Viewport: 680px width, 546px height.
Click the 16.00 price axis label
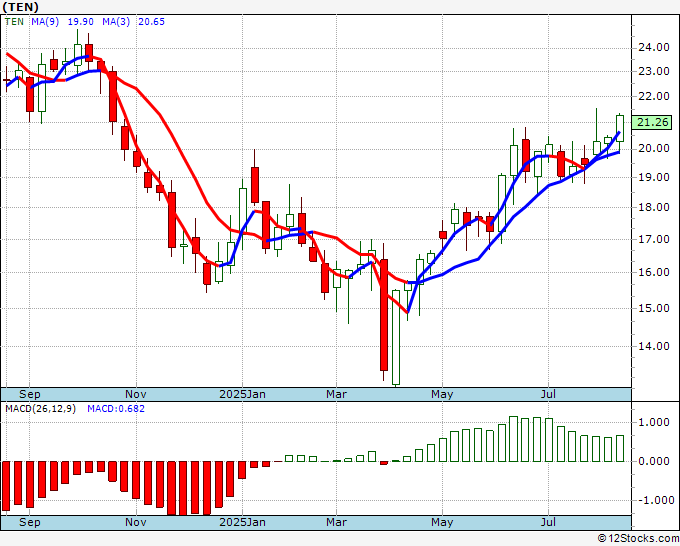pyautogui.click(x=654, y=272)
